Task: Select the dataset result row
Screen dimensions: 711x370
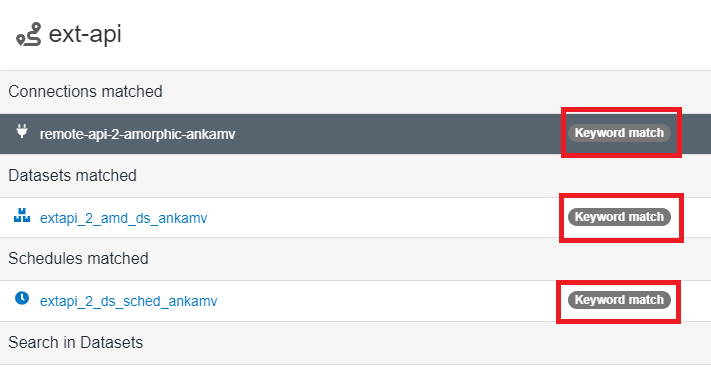Action: tap(356, 218)
